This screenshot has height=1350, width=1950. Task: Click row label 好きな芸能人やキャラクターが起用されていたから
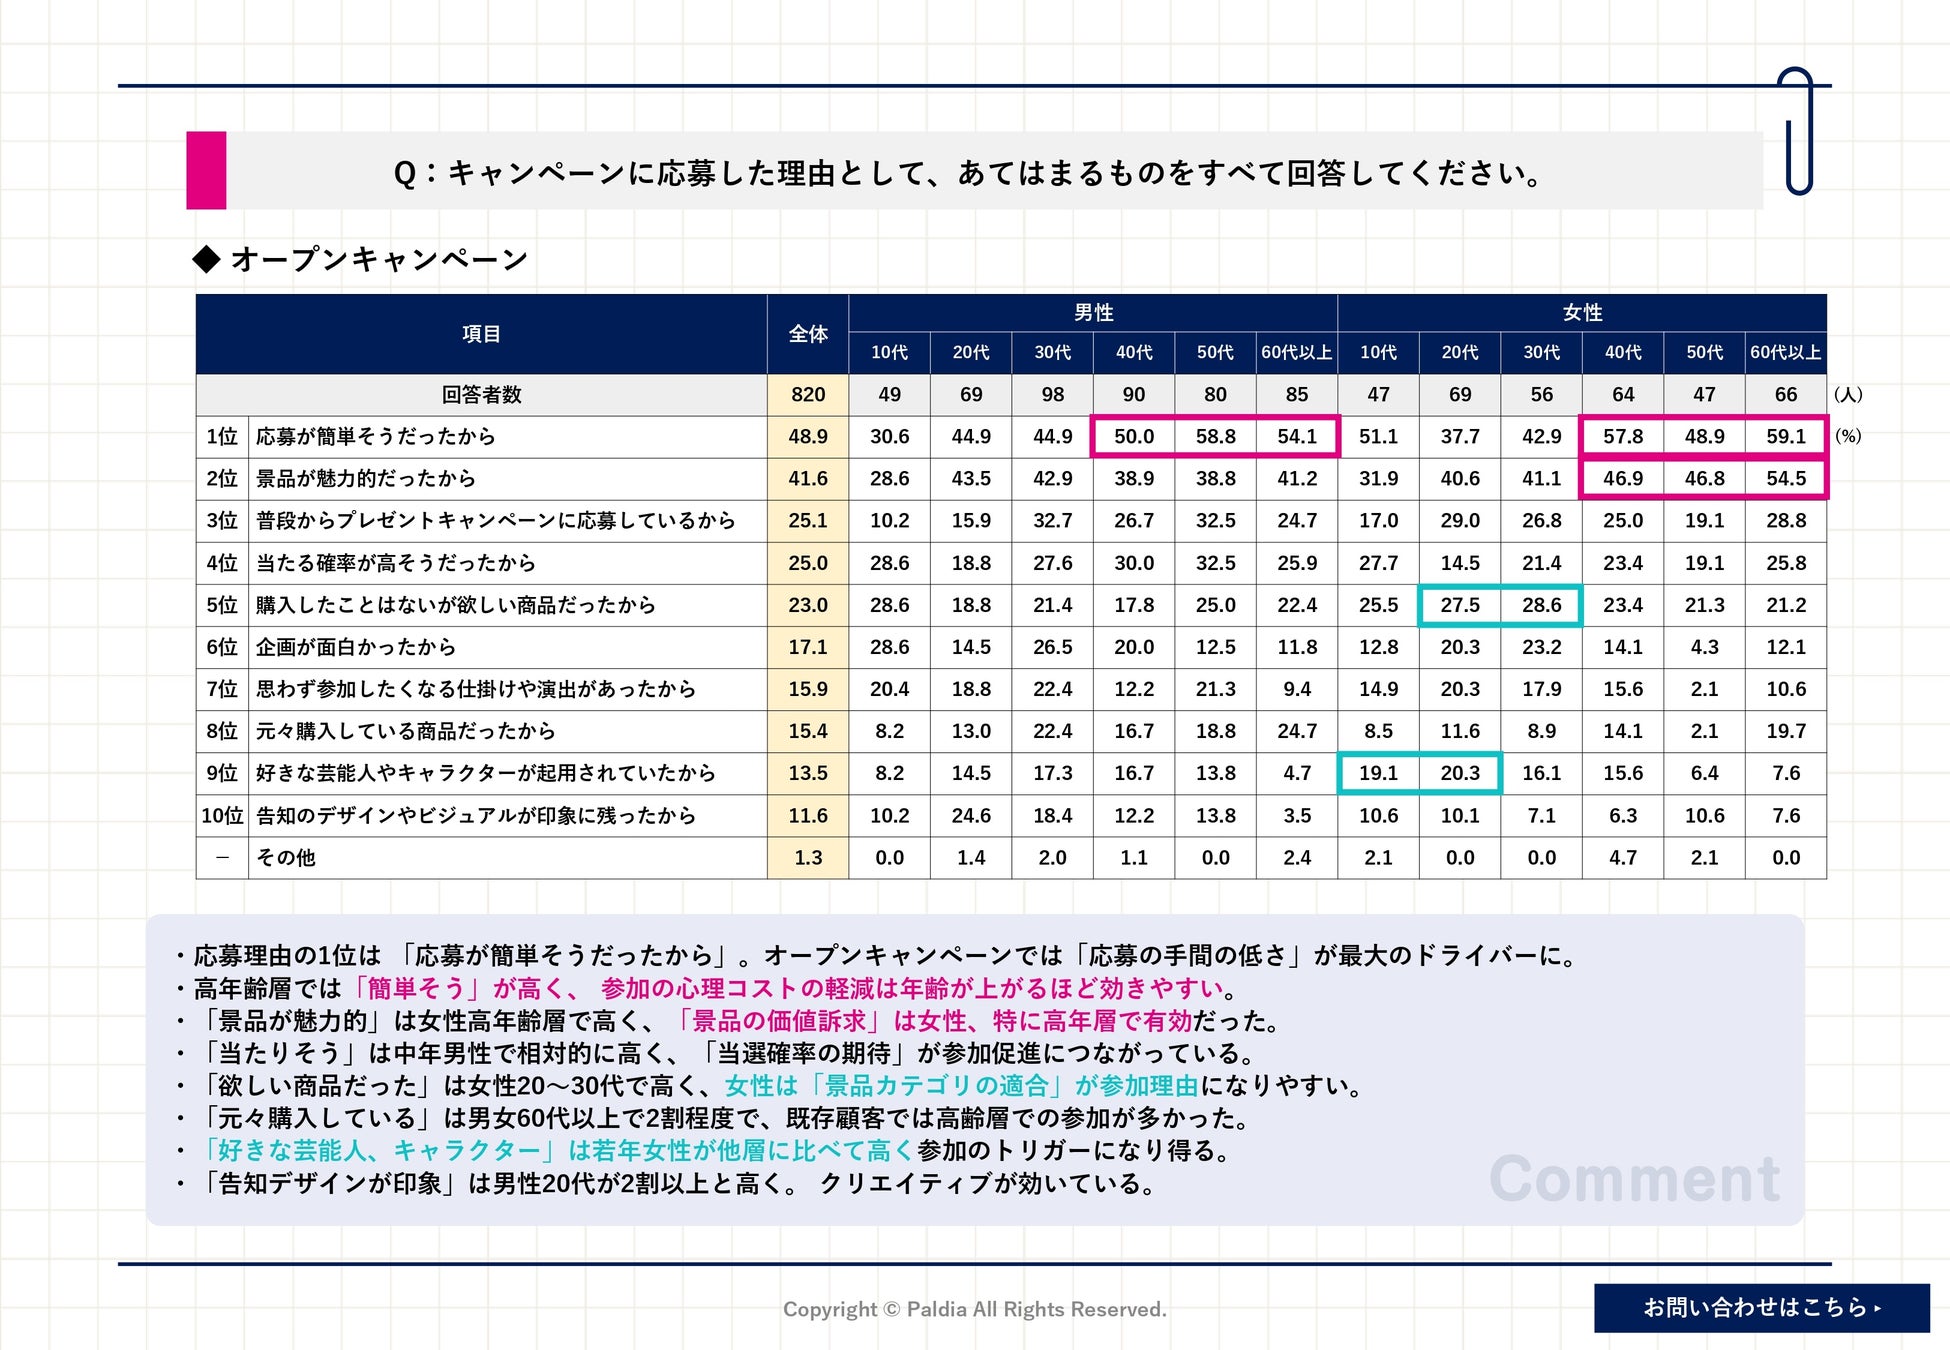[486, 773]
